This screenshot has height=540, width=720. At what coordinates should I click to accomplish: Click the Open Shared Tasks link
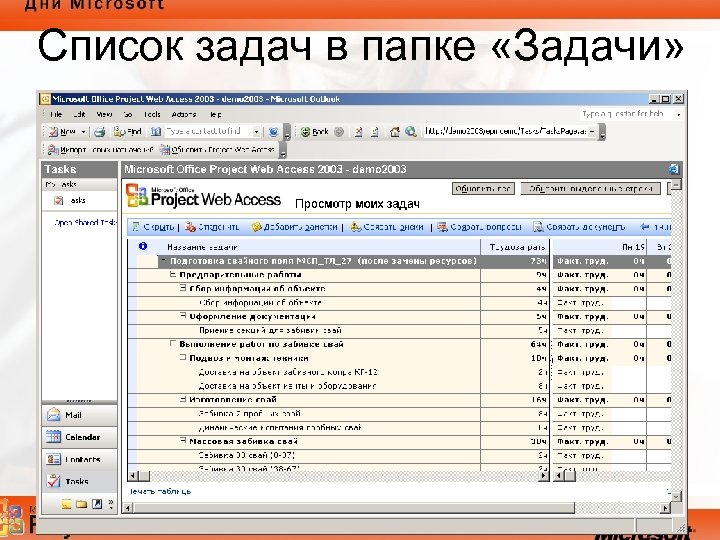pos(85,222)
